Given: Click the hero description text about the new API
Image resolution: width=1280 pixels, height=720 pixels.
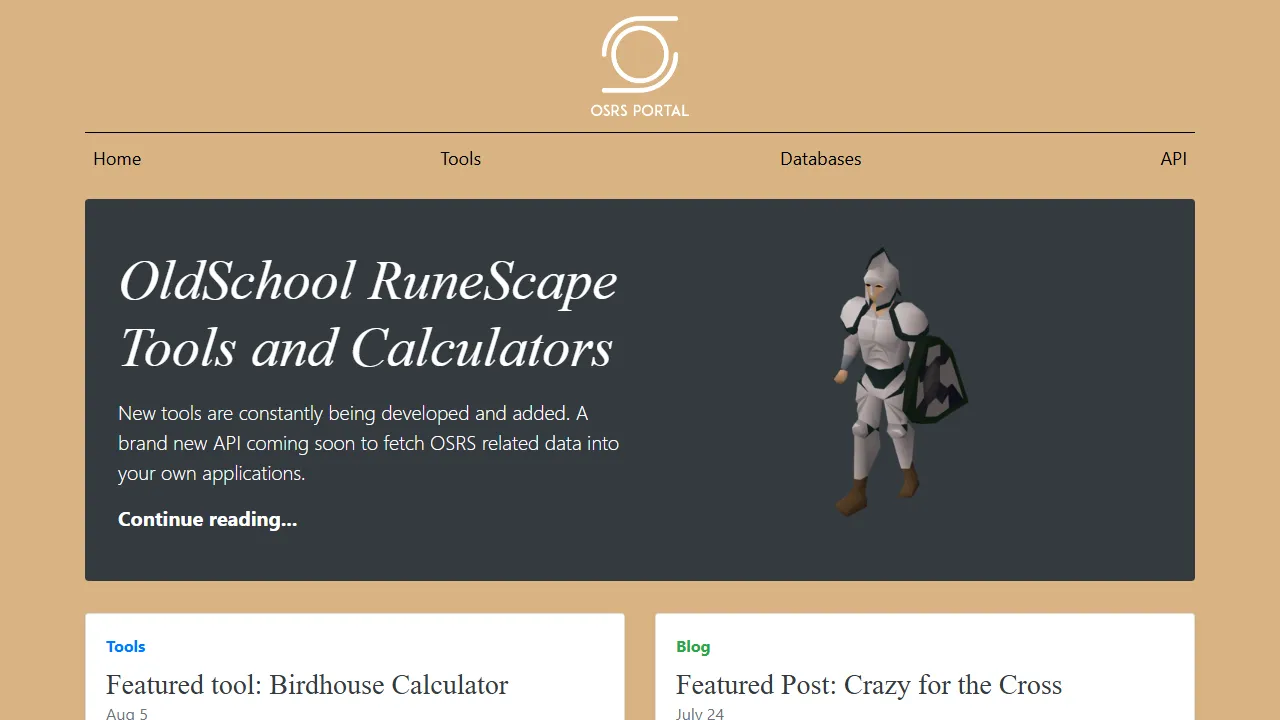Looking at the screenshot, I should click(x=368, y=443).
